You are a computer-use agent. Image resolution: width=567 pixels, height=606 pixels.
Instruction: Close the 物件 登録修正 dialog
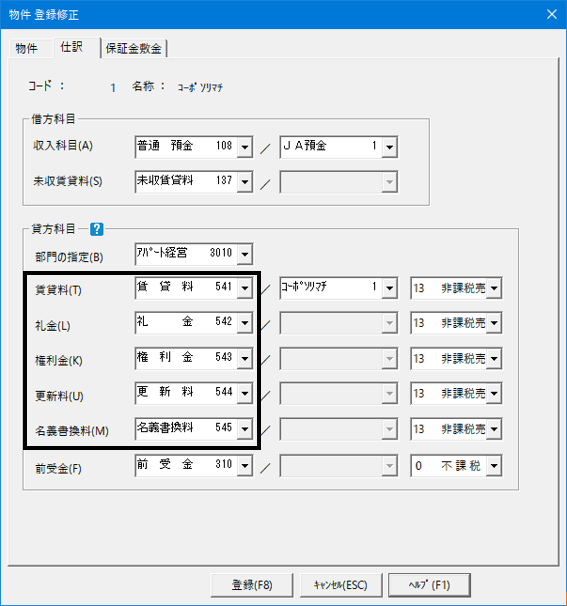[x=552, y=14]
